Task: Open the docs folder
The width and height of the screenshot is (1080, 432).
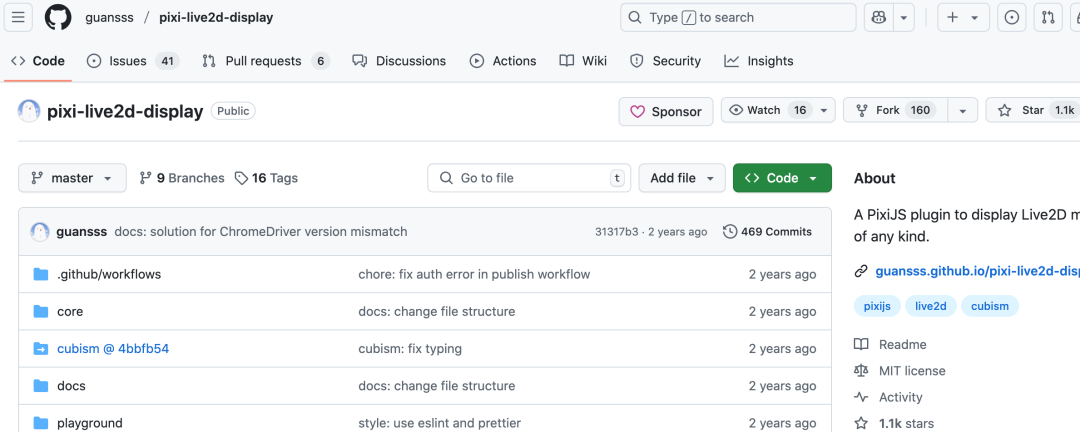Action: click(72, 386)
